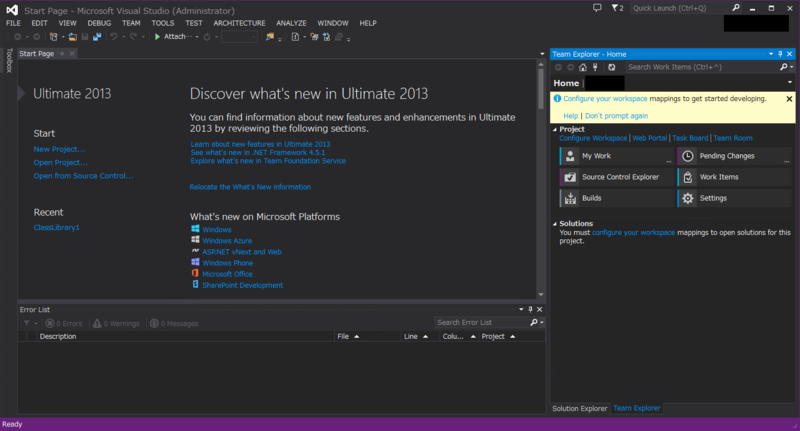Click Open from Source Control... link

(83, 176)
